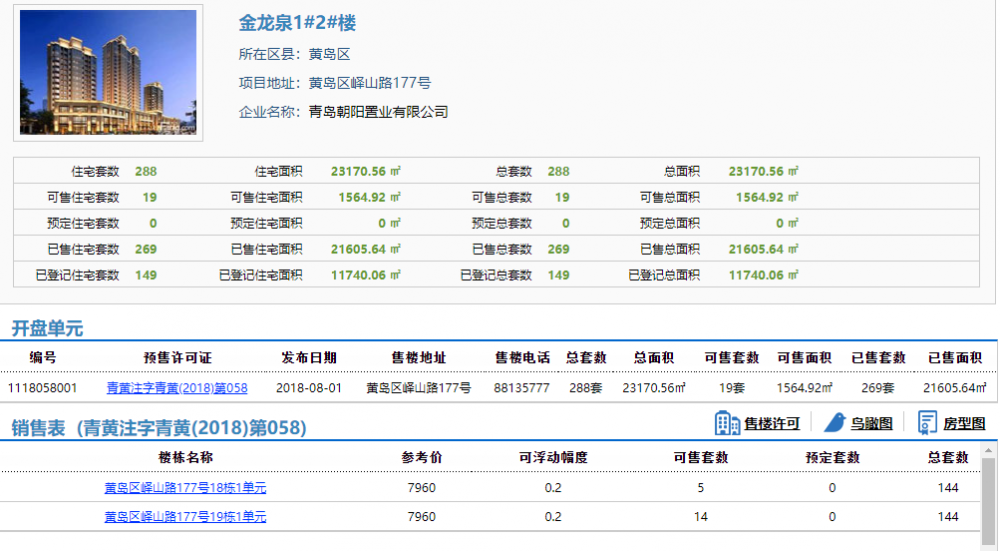Image resolution: width=1000 pixels, height=551 pixels.
Task: Select company name 青岛朝阳置业有限公司
Action: (378, 112)
